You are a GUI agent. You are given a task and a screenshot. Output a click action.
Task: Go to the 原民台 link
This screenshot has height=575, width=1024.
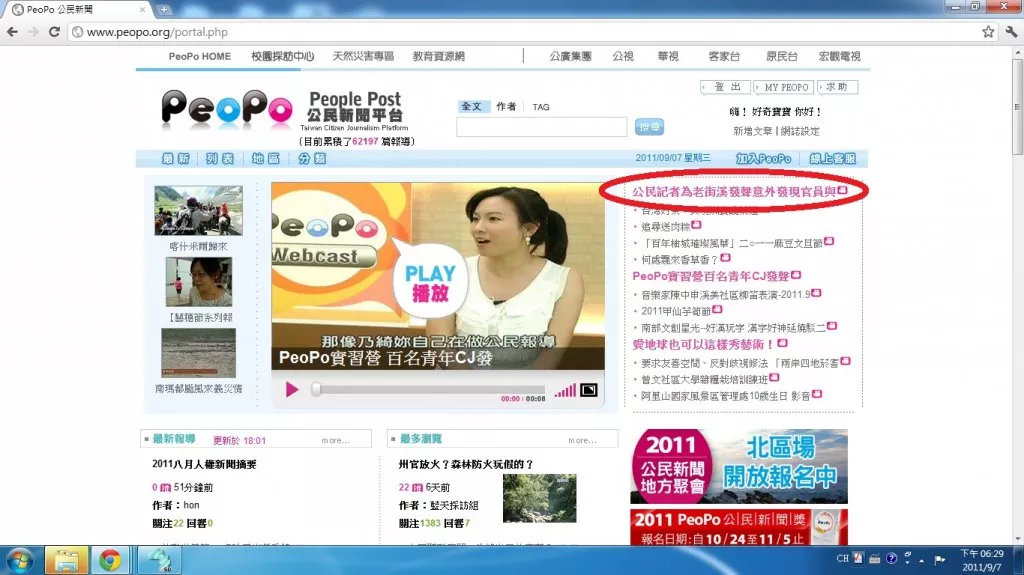pyautogui.click(x=782, y=56)
